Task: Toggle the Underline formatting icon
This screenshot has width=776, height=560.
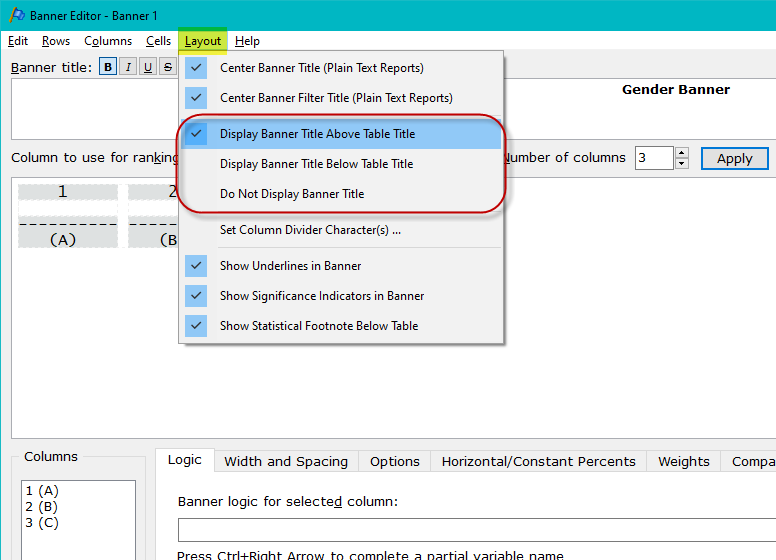Action: click(148, 67)
